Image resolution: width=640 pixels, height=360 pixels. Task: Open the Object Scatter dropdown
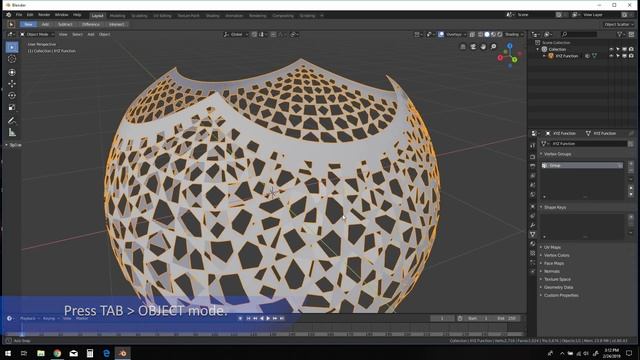click(x=619, y=24)
